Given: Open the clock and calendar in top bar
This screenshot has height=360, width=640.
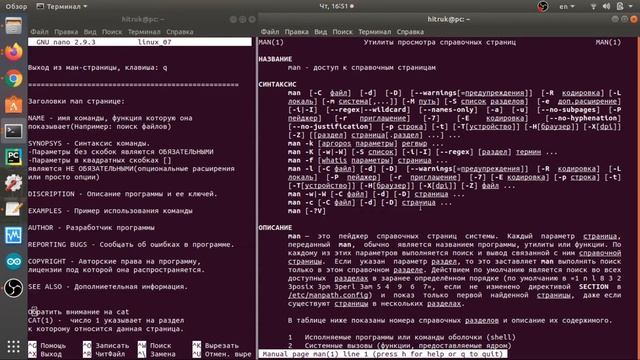Looking at the screenshot, I should tap(336, 6).
